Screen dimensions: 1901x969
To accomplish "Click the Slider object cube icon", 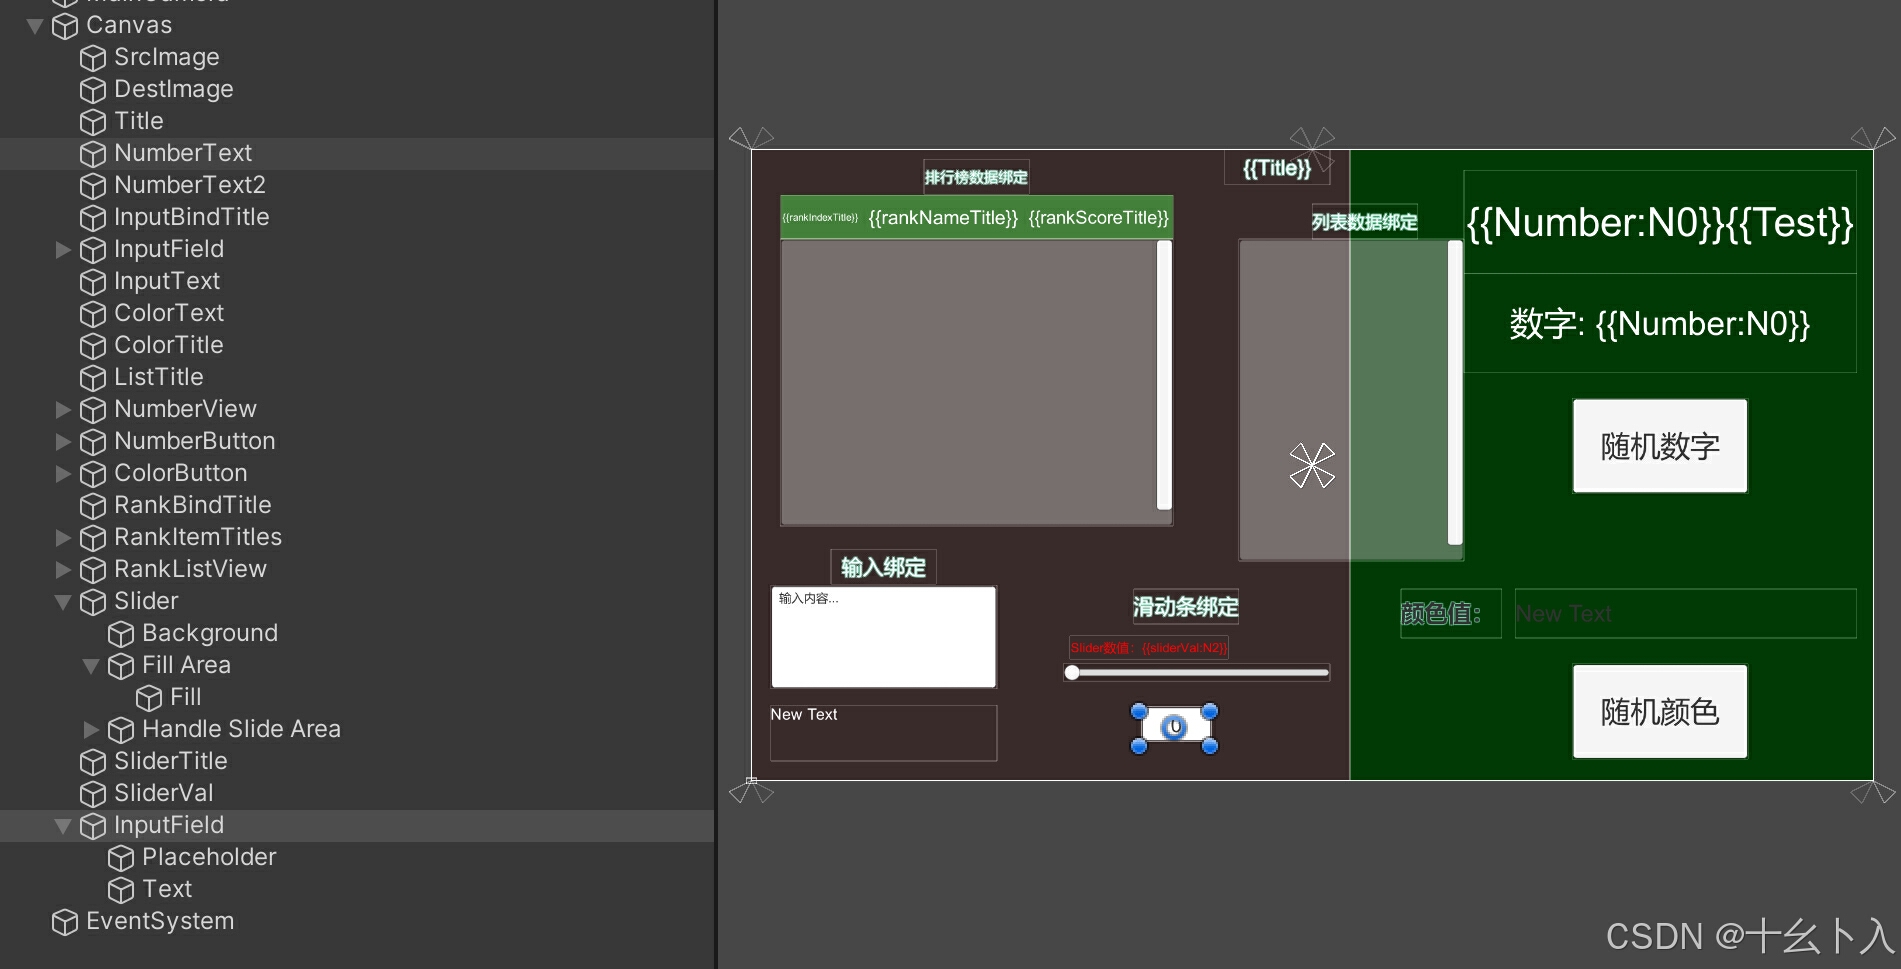I will coord(93,602).
